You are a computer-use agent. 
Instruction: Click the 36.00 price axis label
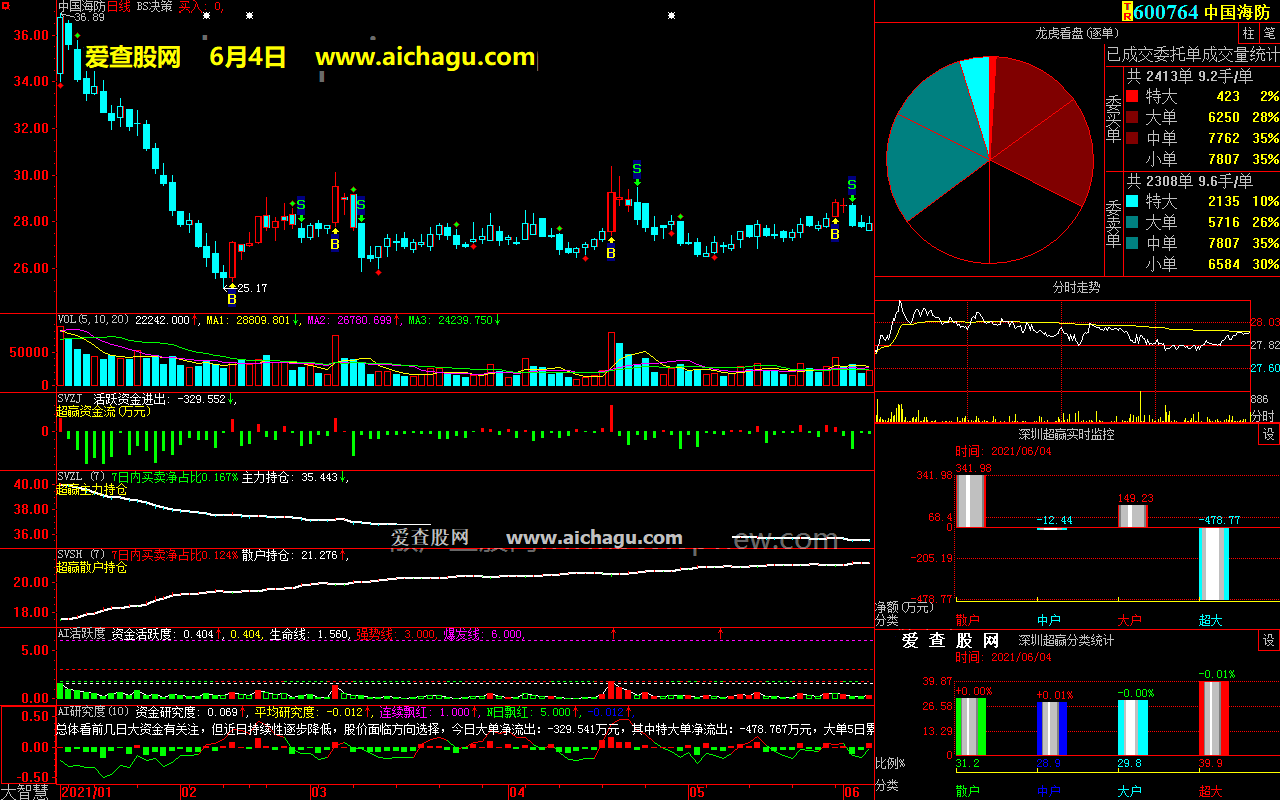(x=30, y=35)
